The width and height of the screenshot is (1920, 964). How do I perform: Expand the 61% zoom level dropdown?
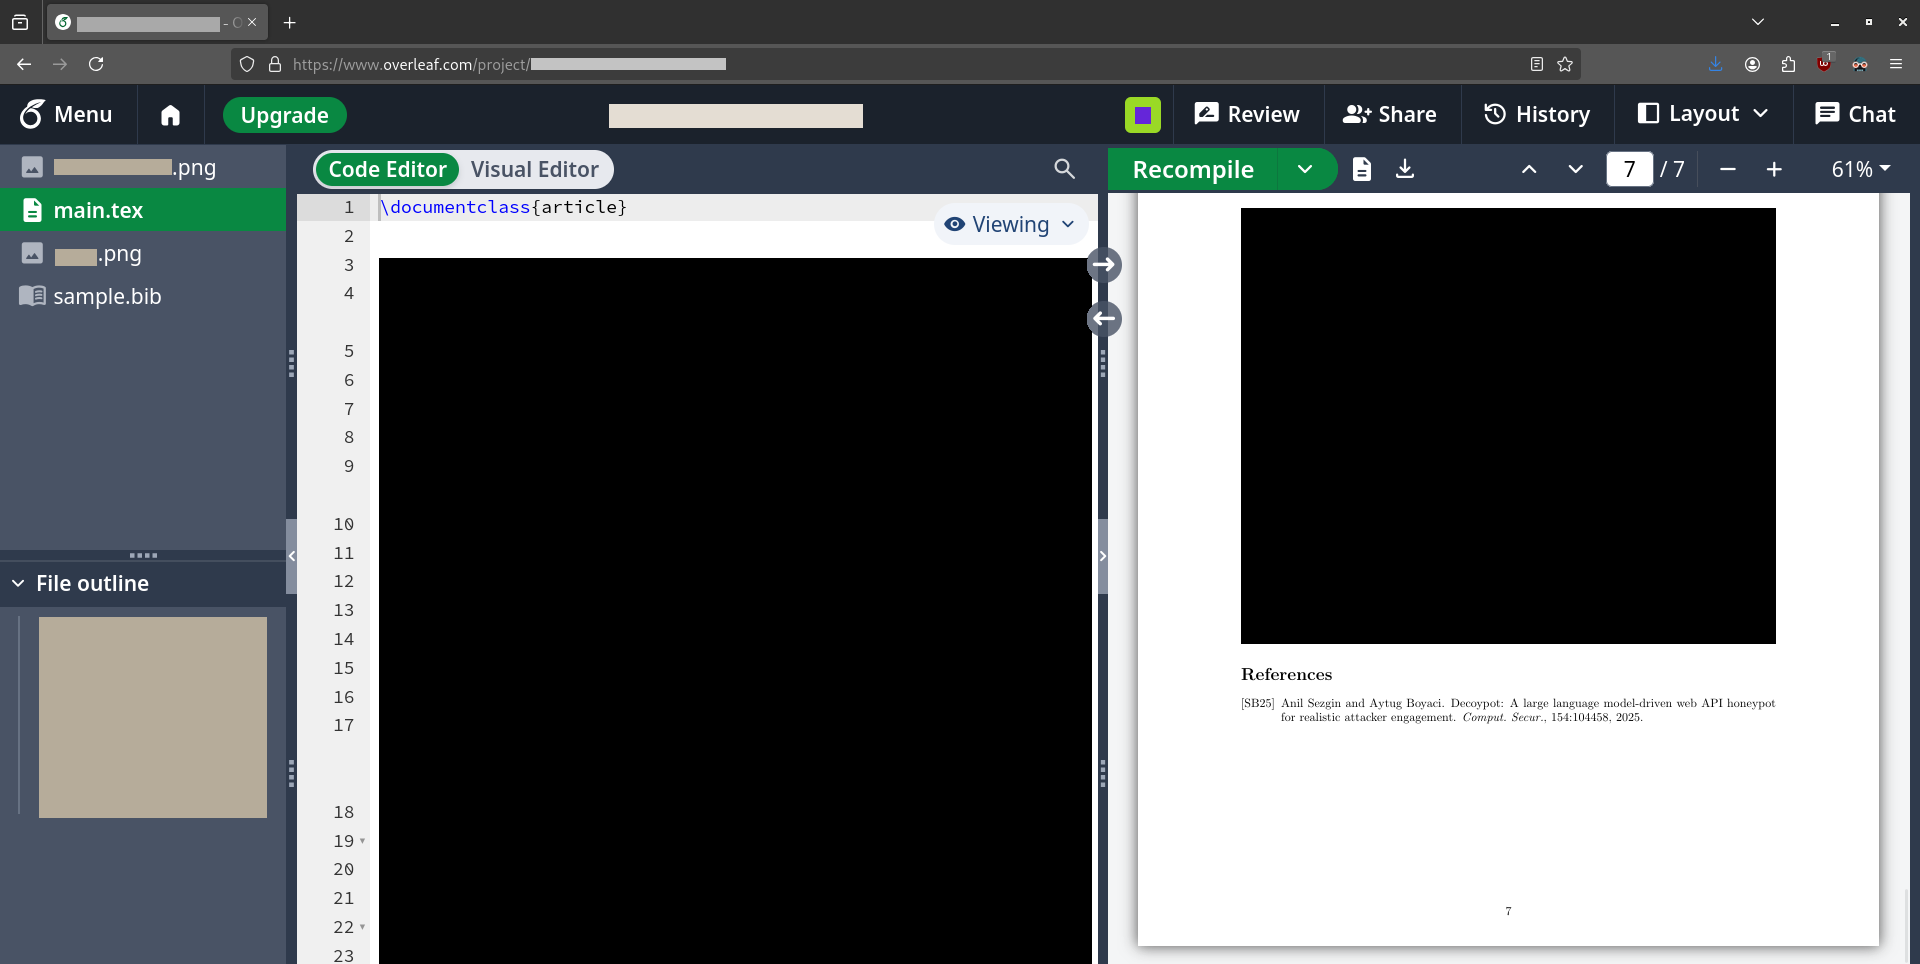(x=1859, y=169)
